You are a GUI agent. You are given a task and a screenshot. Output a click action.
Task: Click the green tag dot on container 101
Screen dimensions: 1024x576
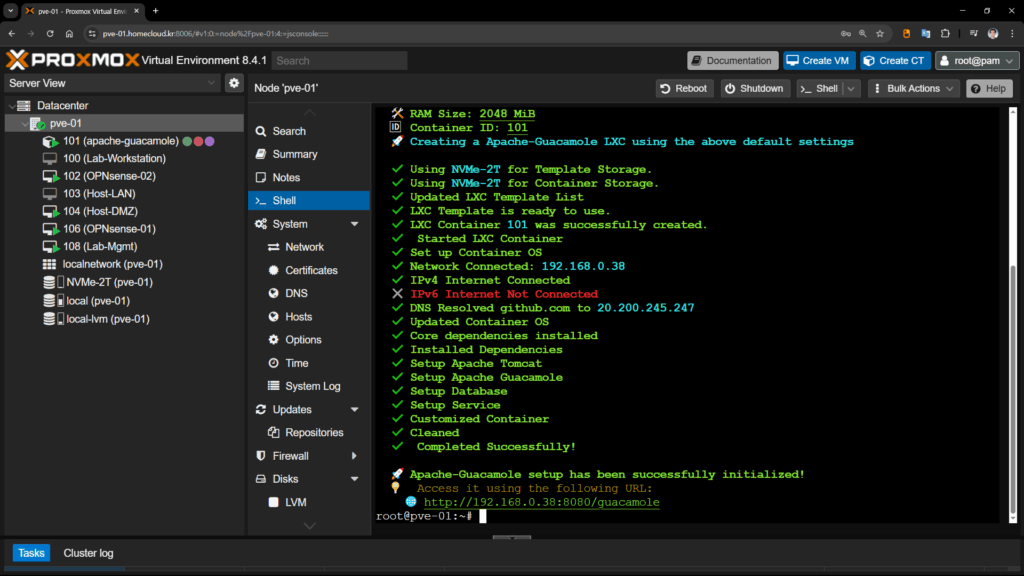click(x=187, y=141)
